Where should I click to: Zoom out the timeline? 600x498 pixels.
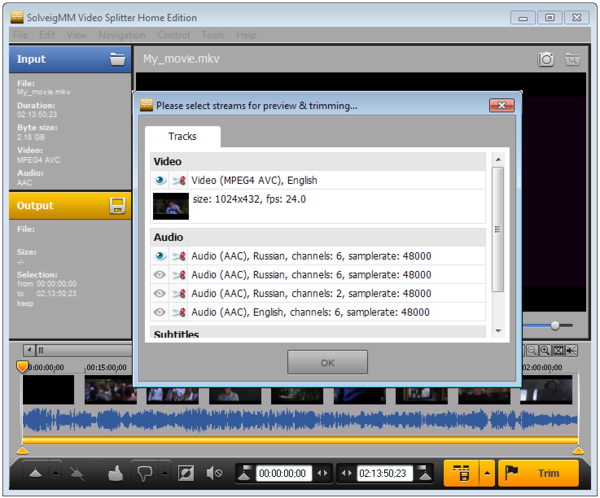pyautogui.click(x=532, y=351)
